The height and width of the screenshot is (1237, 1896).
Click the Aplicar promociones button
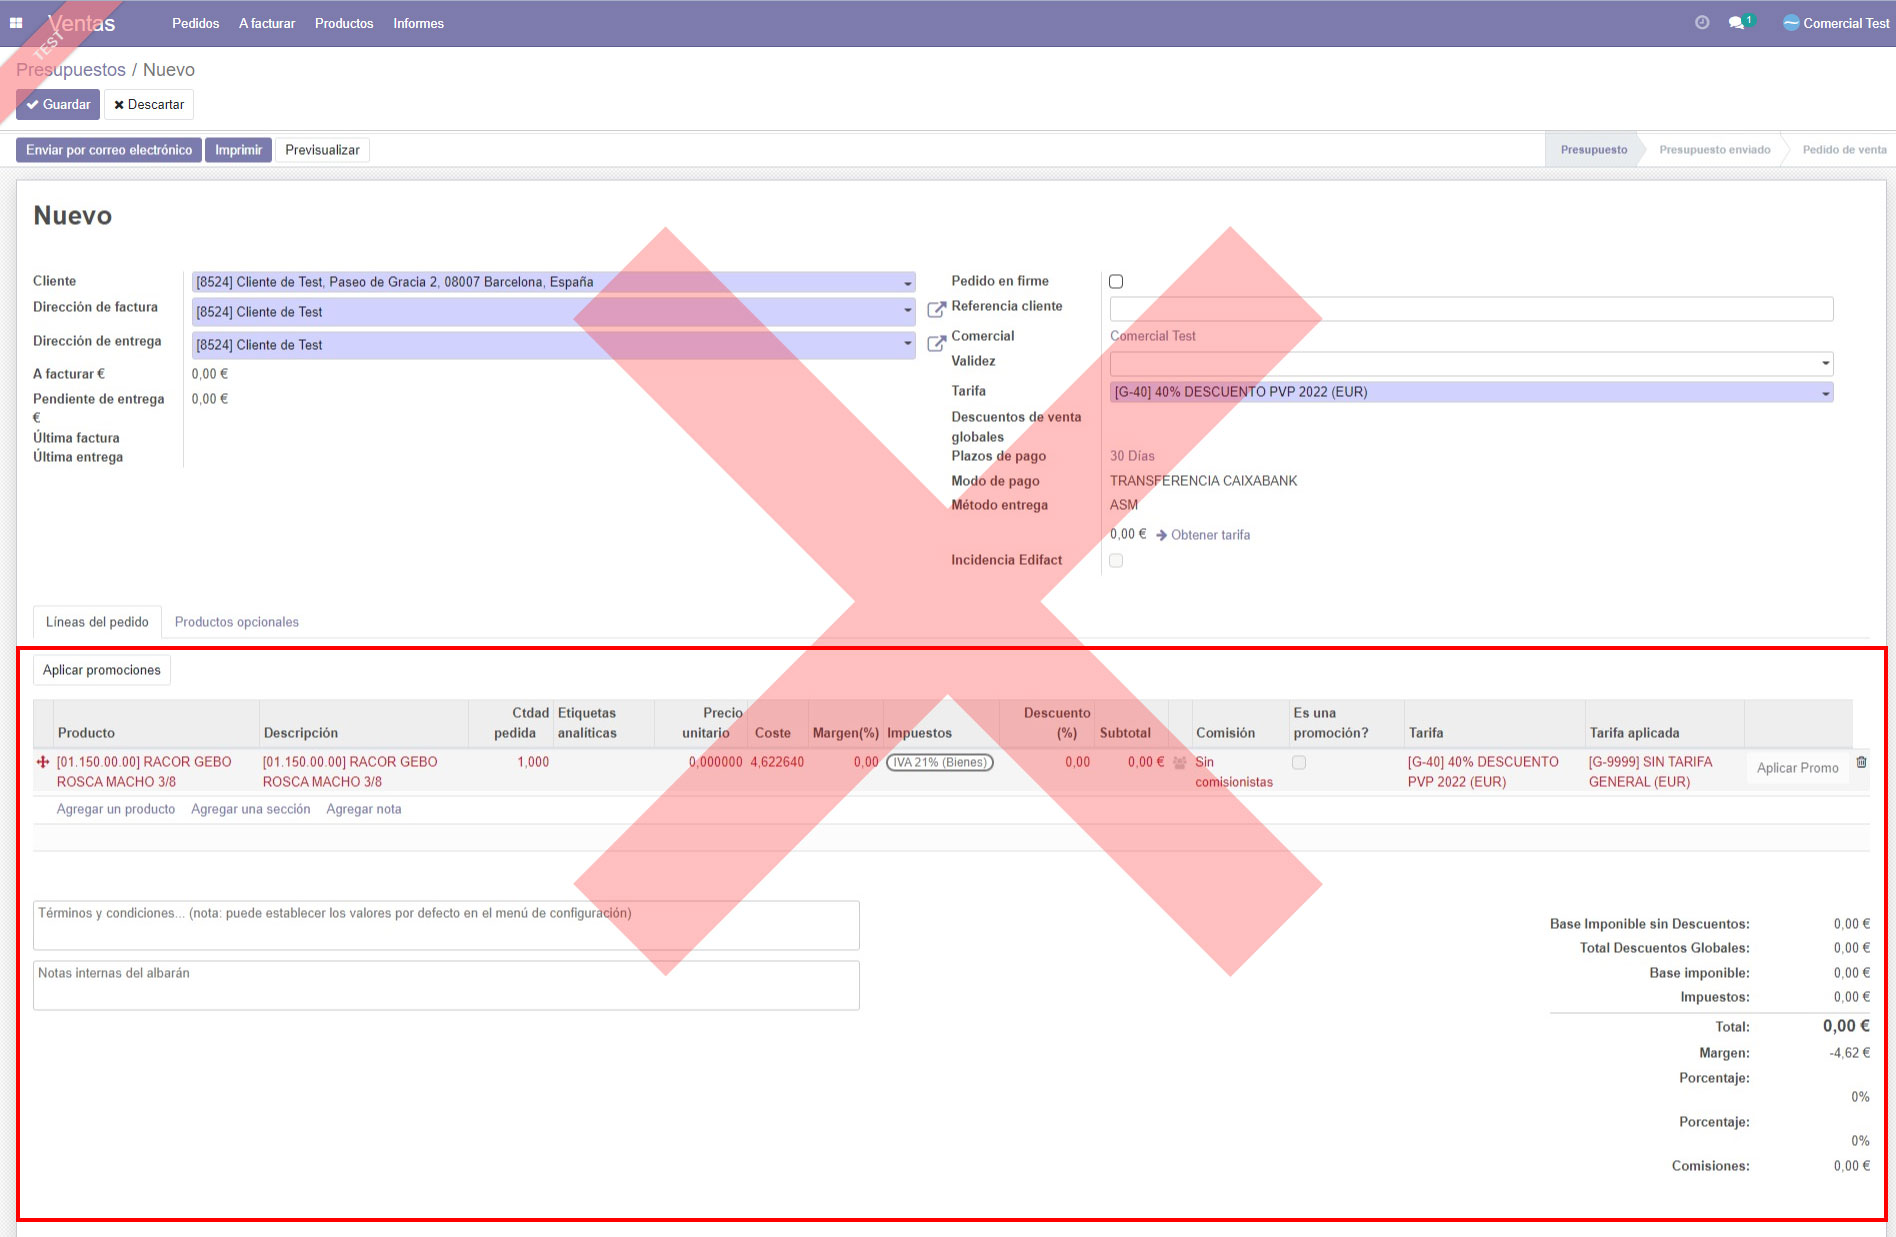coord(102,670)
